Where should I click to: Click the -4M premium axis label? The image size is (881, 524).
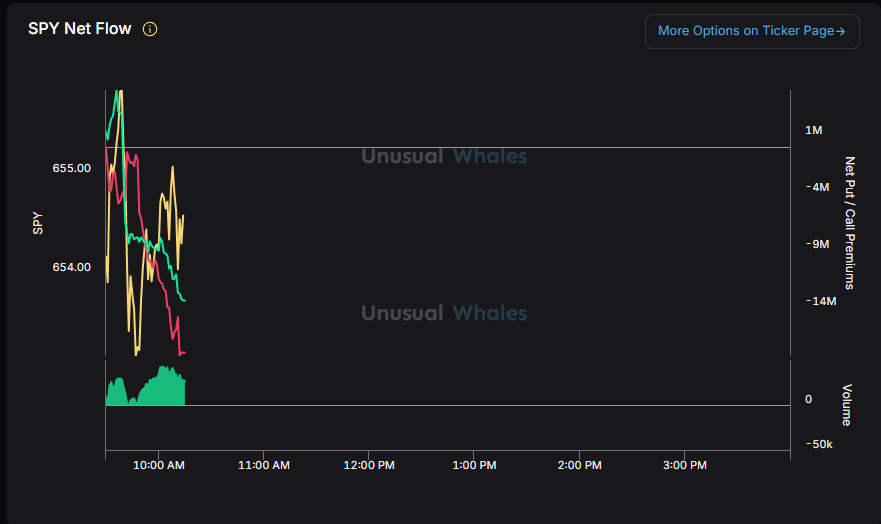[818, 187]
